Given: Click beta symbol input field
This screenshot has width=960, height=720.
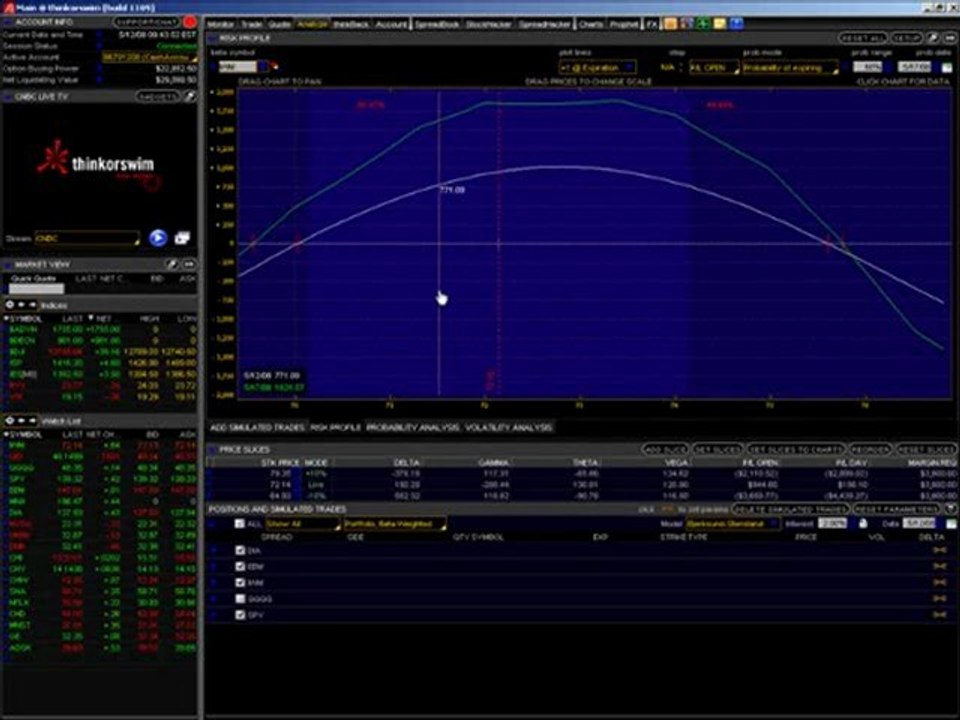Looking at the screenshot, I should [x=238, y=67].
